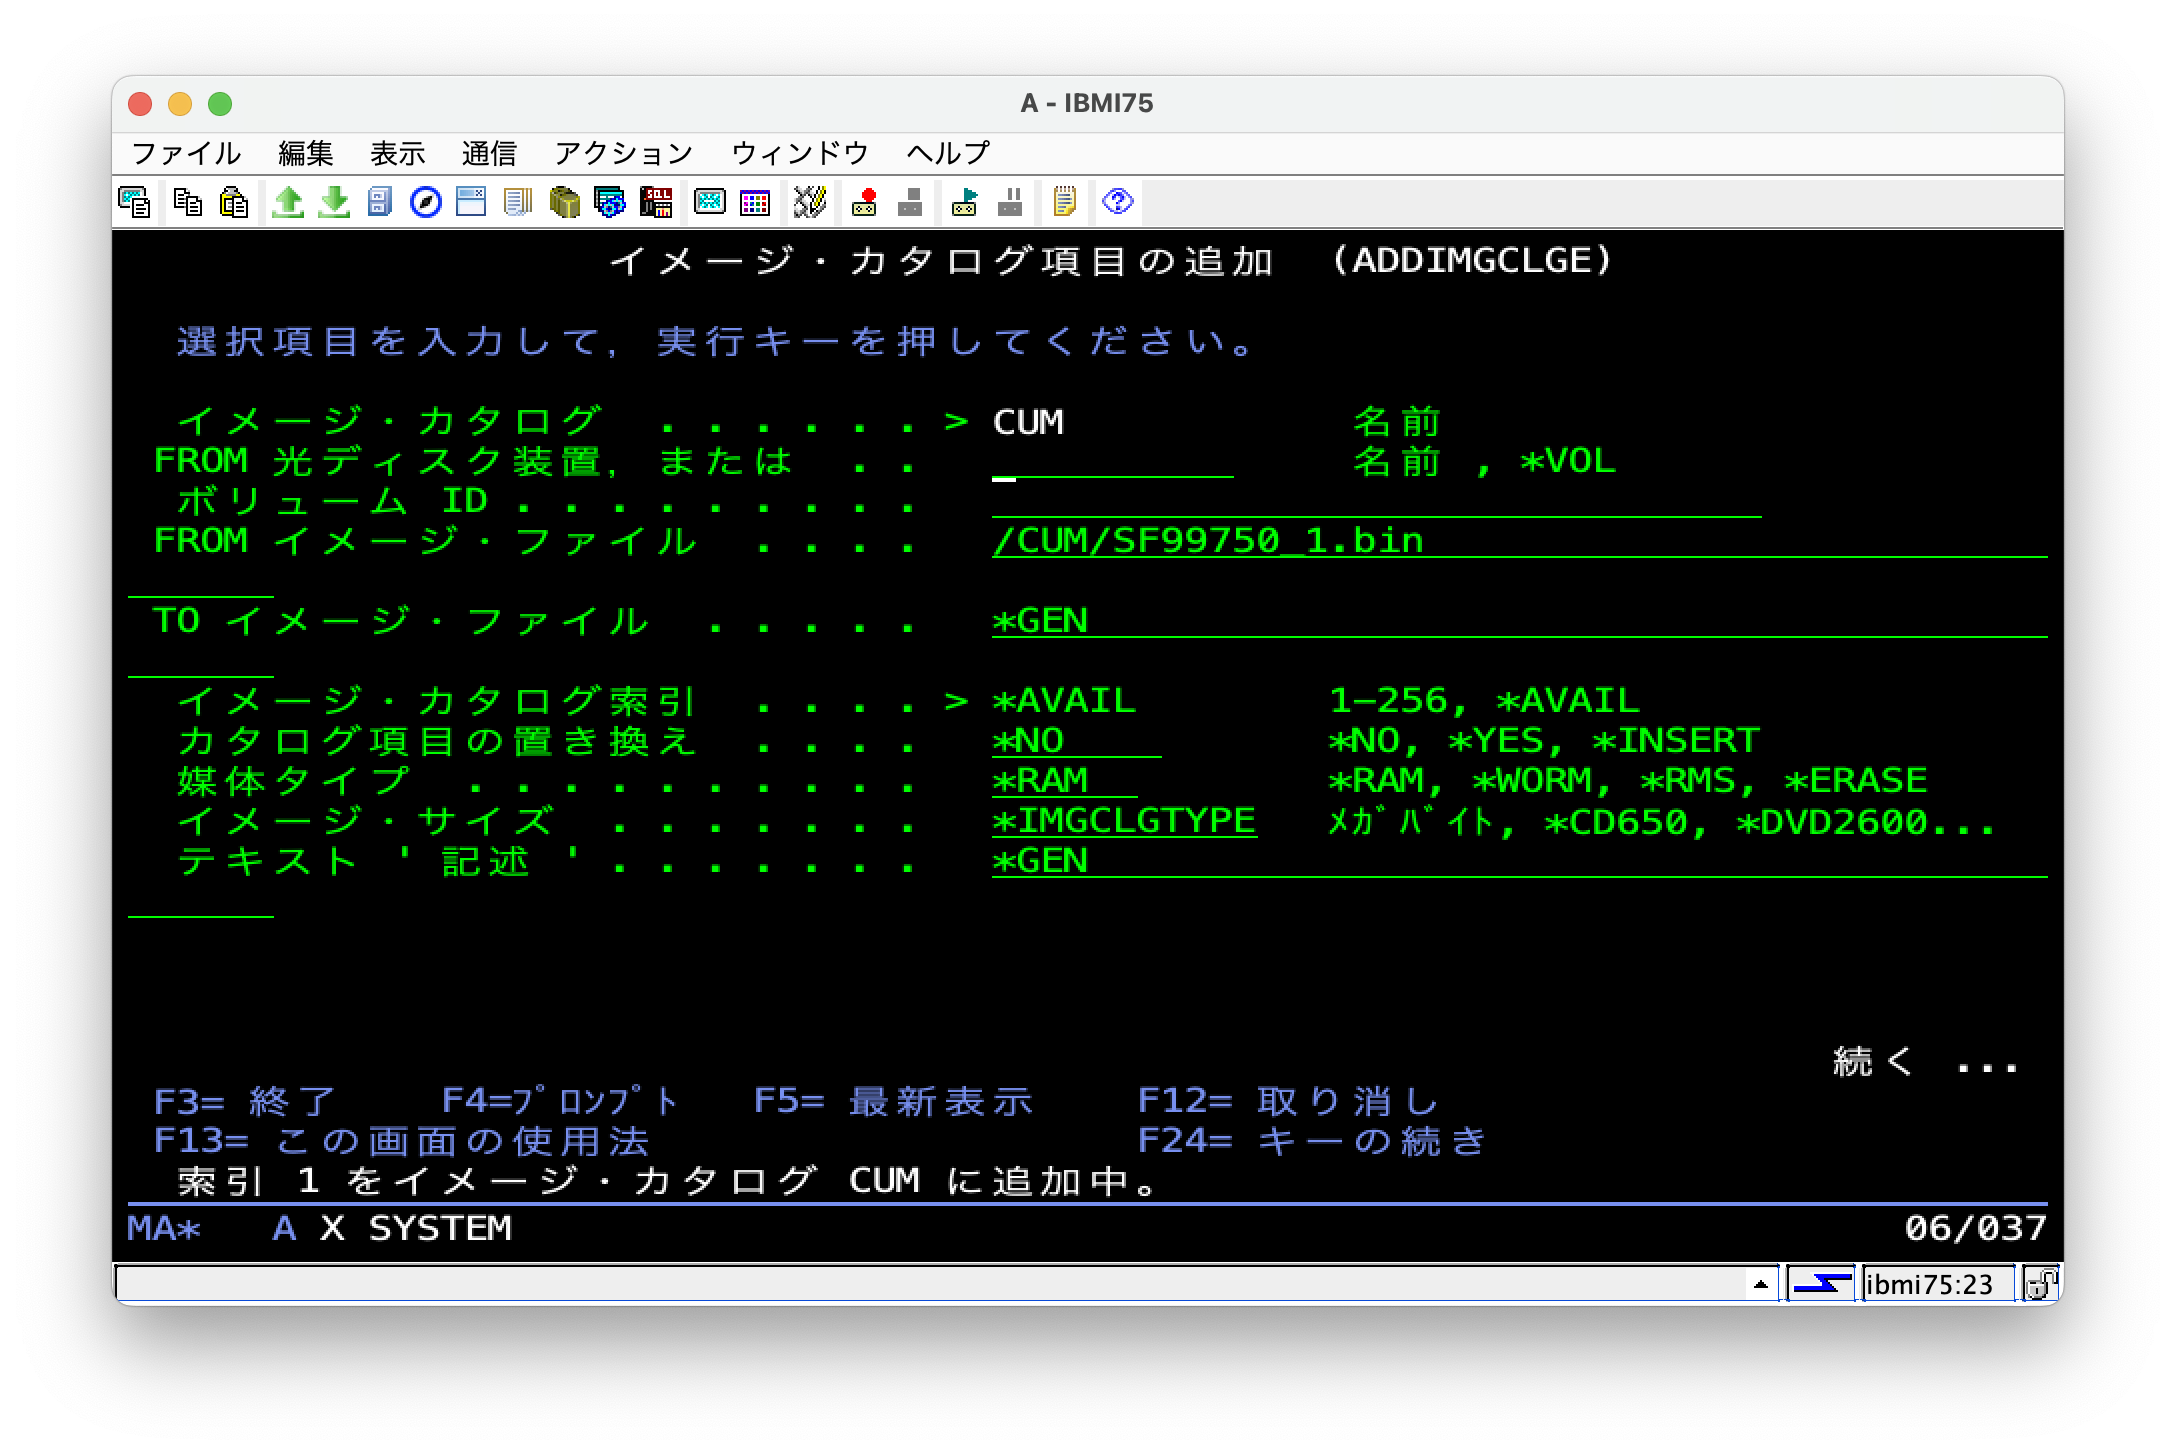The height and width of the screenshot is (1454, 2176).
Task: Click the green download arrow icon
Action: (x=334, y=203)
